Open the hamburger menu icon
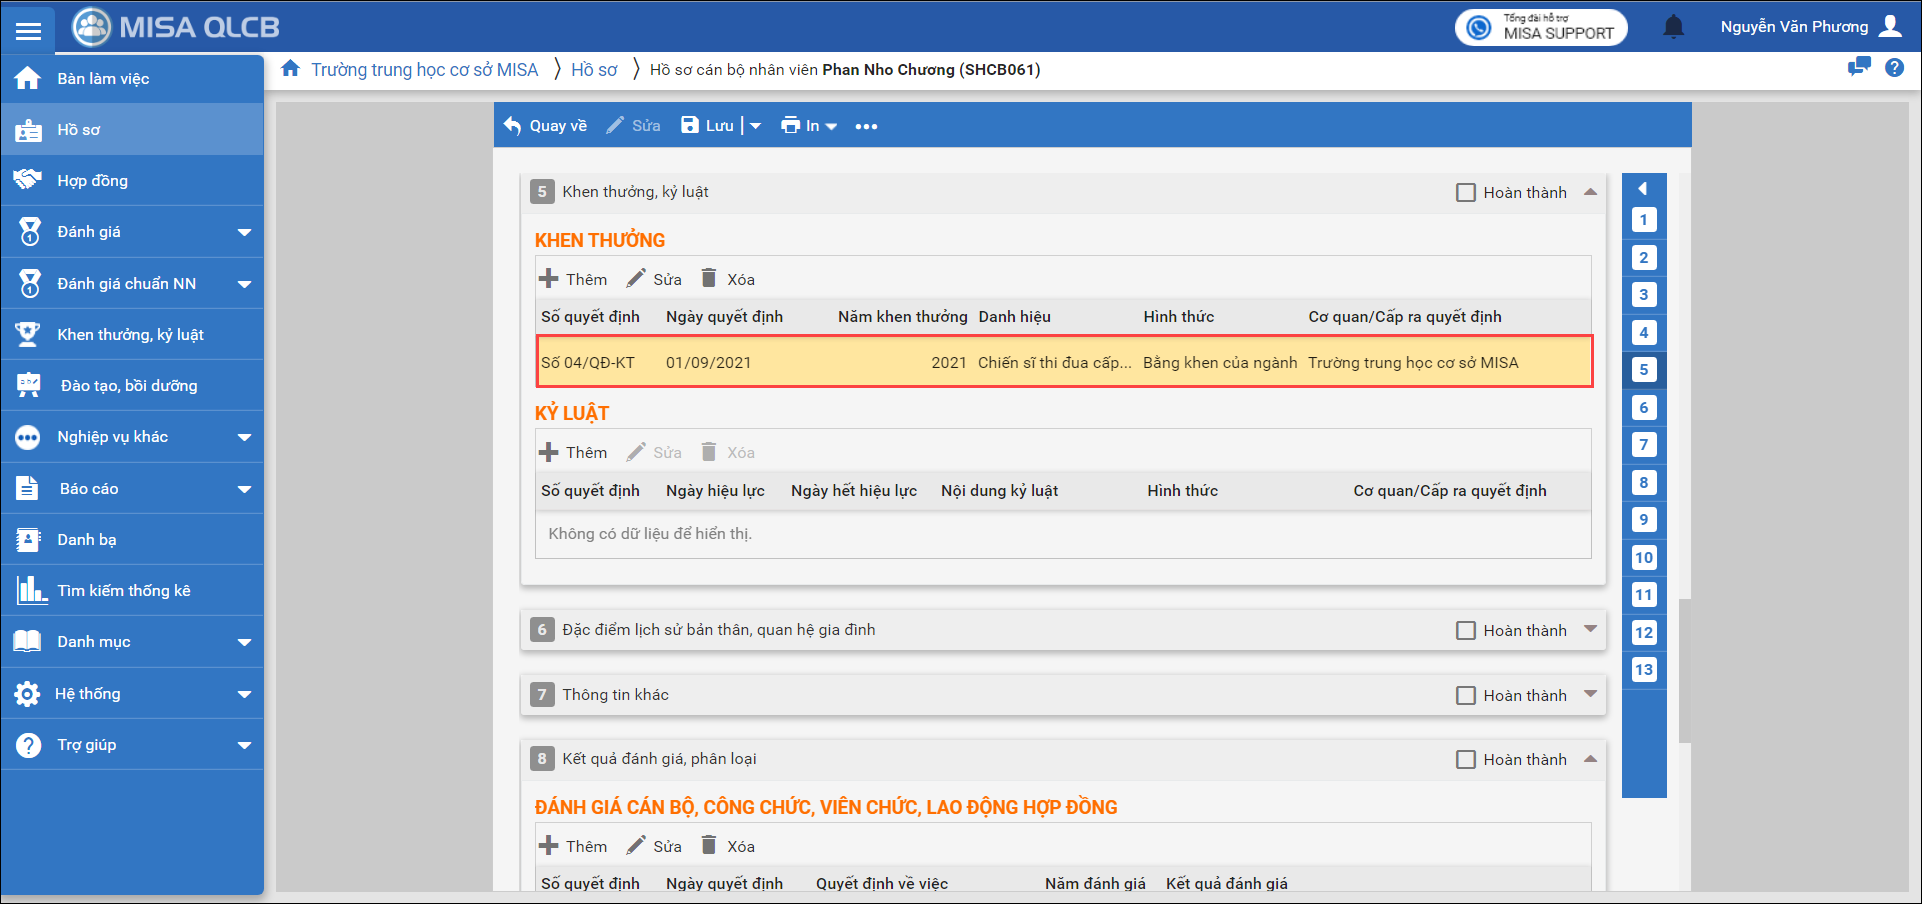This screenshot has width=1922, height=904. [x=28, y=30]
